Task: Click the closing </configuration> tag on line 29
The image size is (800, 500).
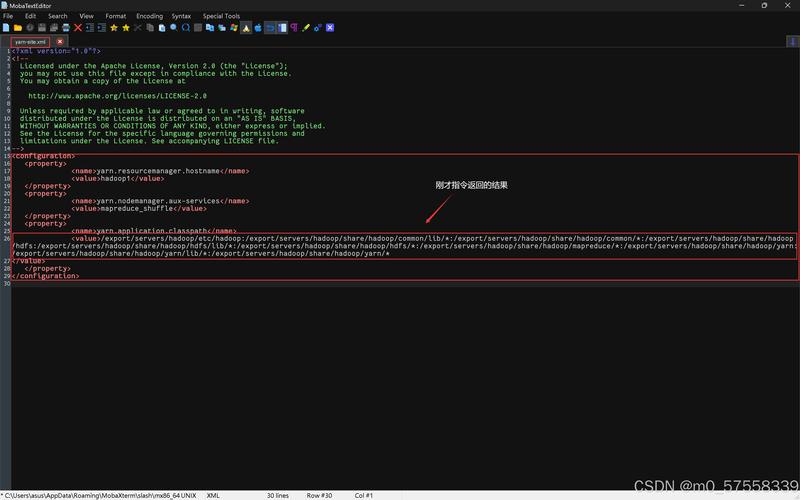Action: point(45,276)
